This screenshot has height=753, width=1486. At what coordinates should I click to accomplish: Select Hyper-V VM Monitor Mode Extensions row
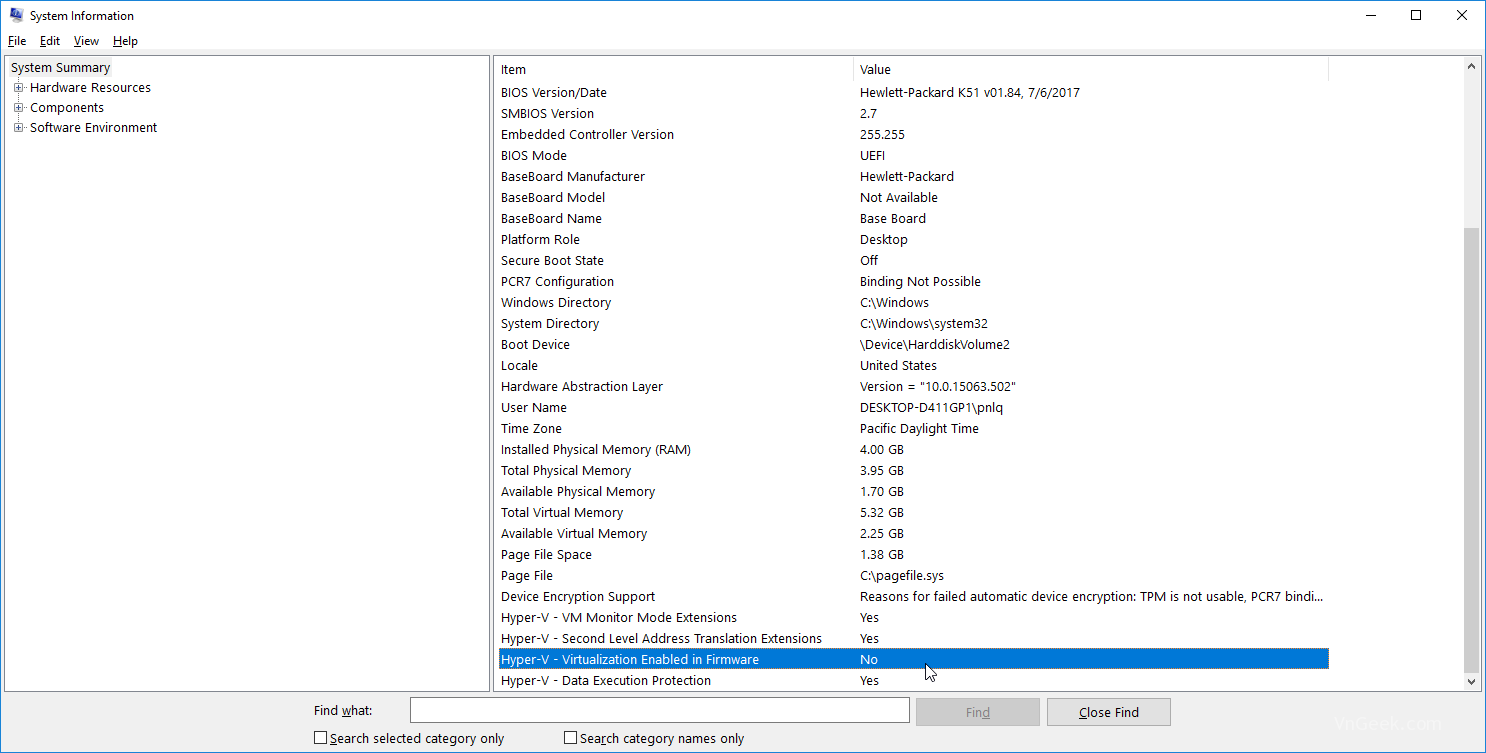pyautogui.click(x=913, y=618)
